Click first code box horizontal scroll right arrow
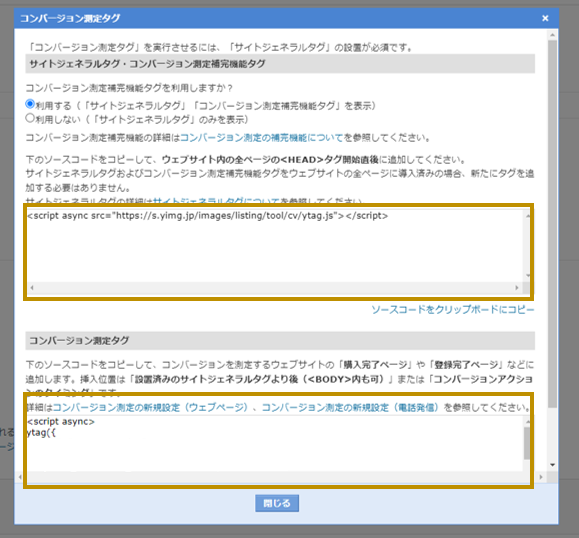The width and height of the screenshot is (579, 538). (517, 288)
